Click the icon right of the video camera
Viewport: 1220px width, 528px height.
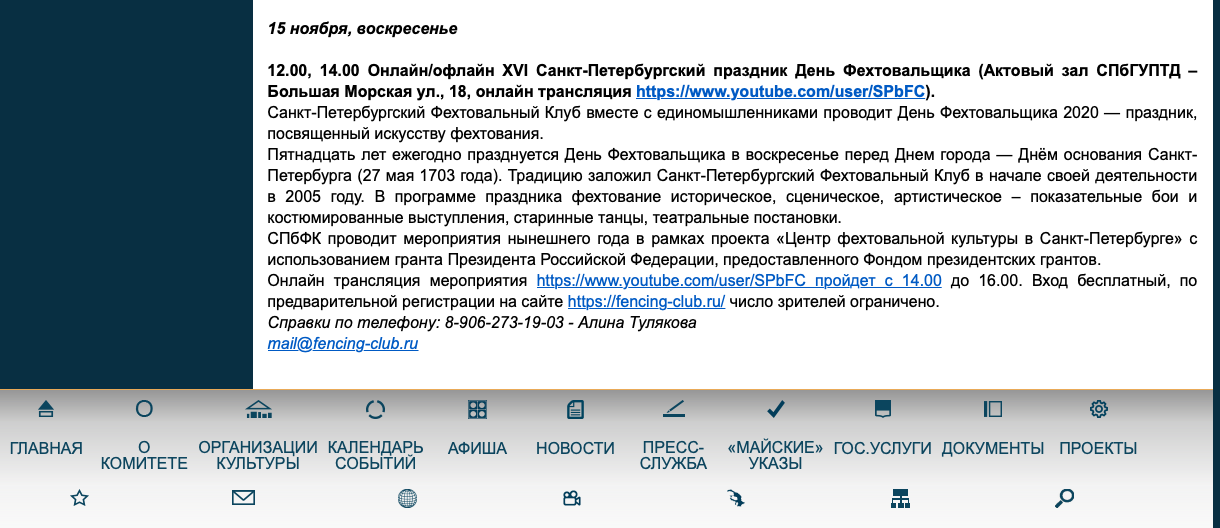click(736, 498)
